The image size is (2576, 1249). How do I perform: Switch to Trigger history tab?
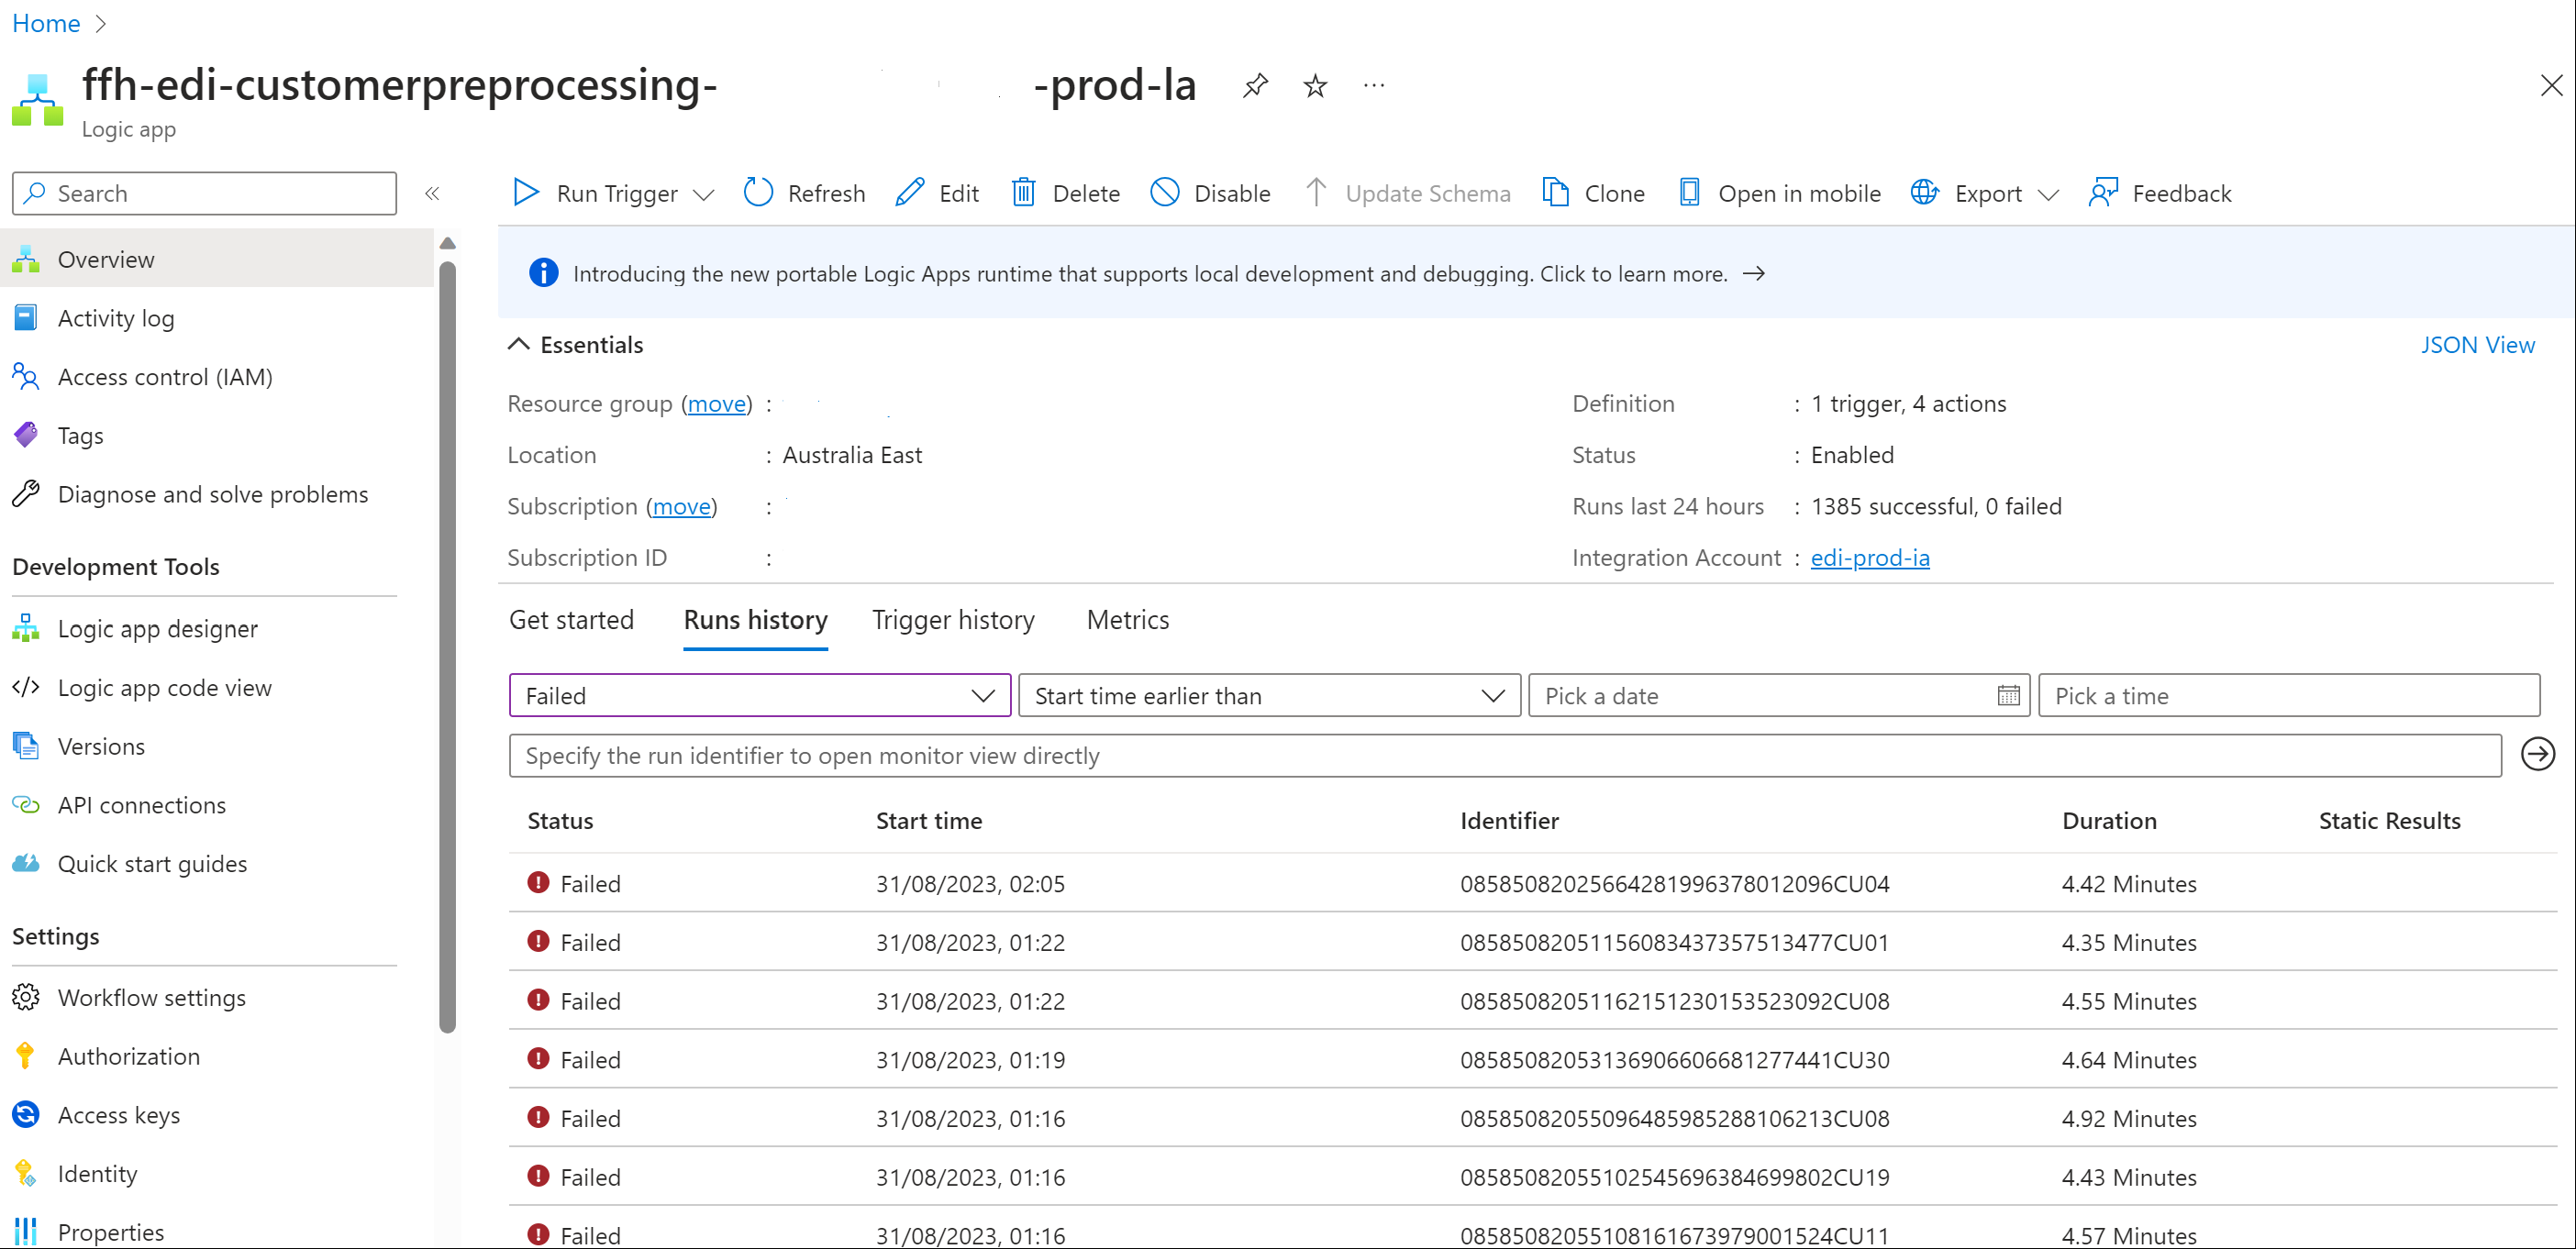953,620
